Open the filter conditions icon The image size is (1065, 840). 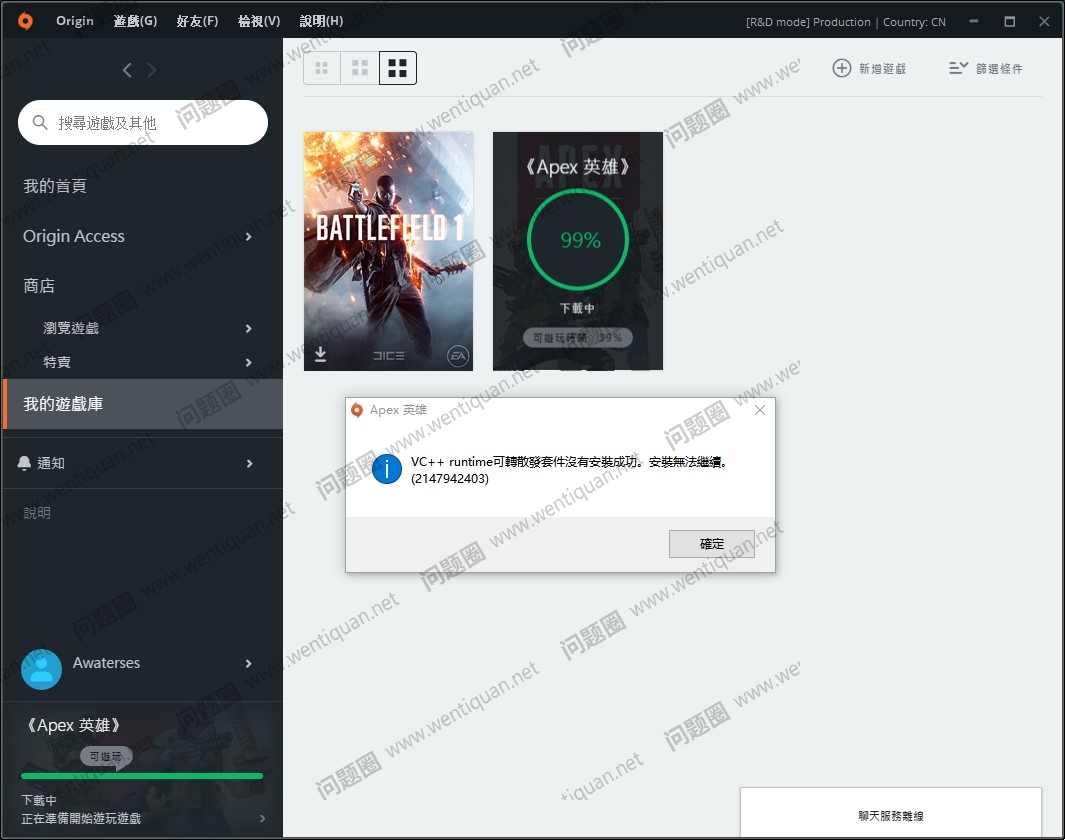[958, 68]
